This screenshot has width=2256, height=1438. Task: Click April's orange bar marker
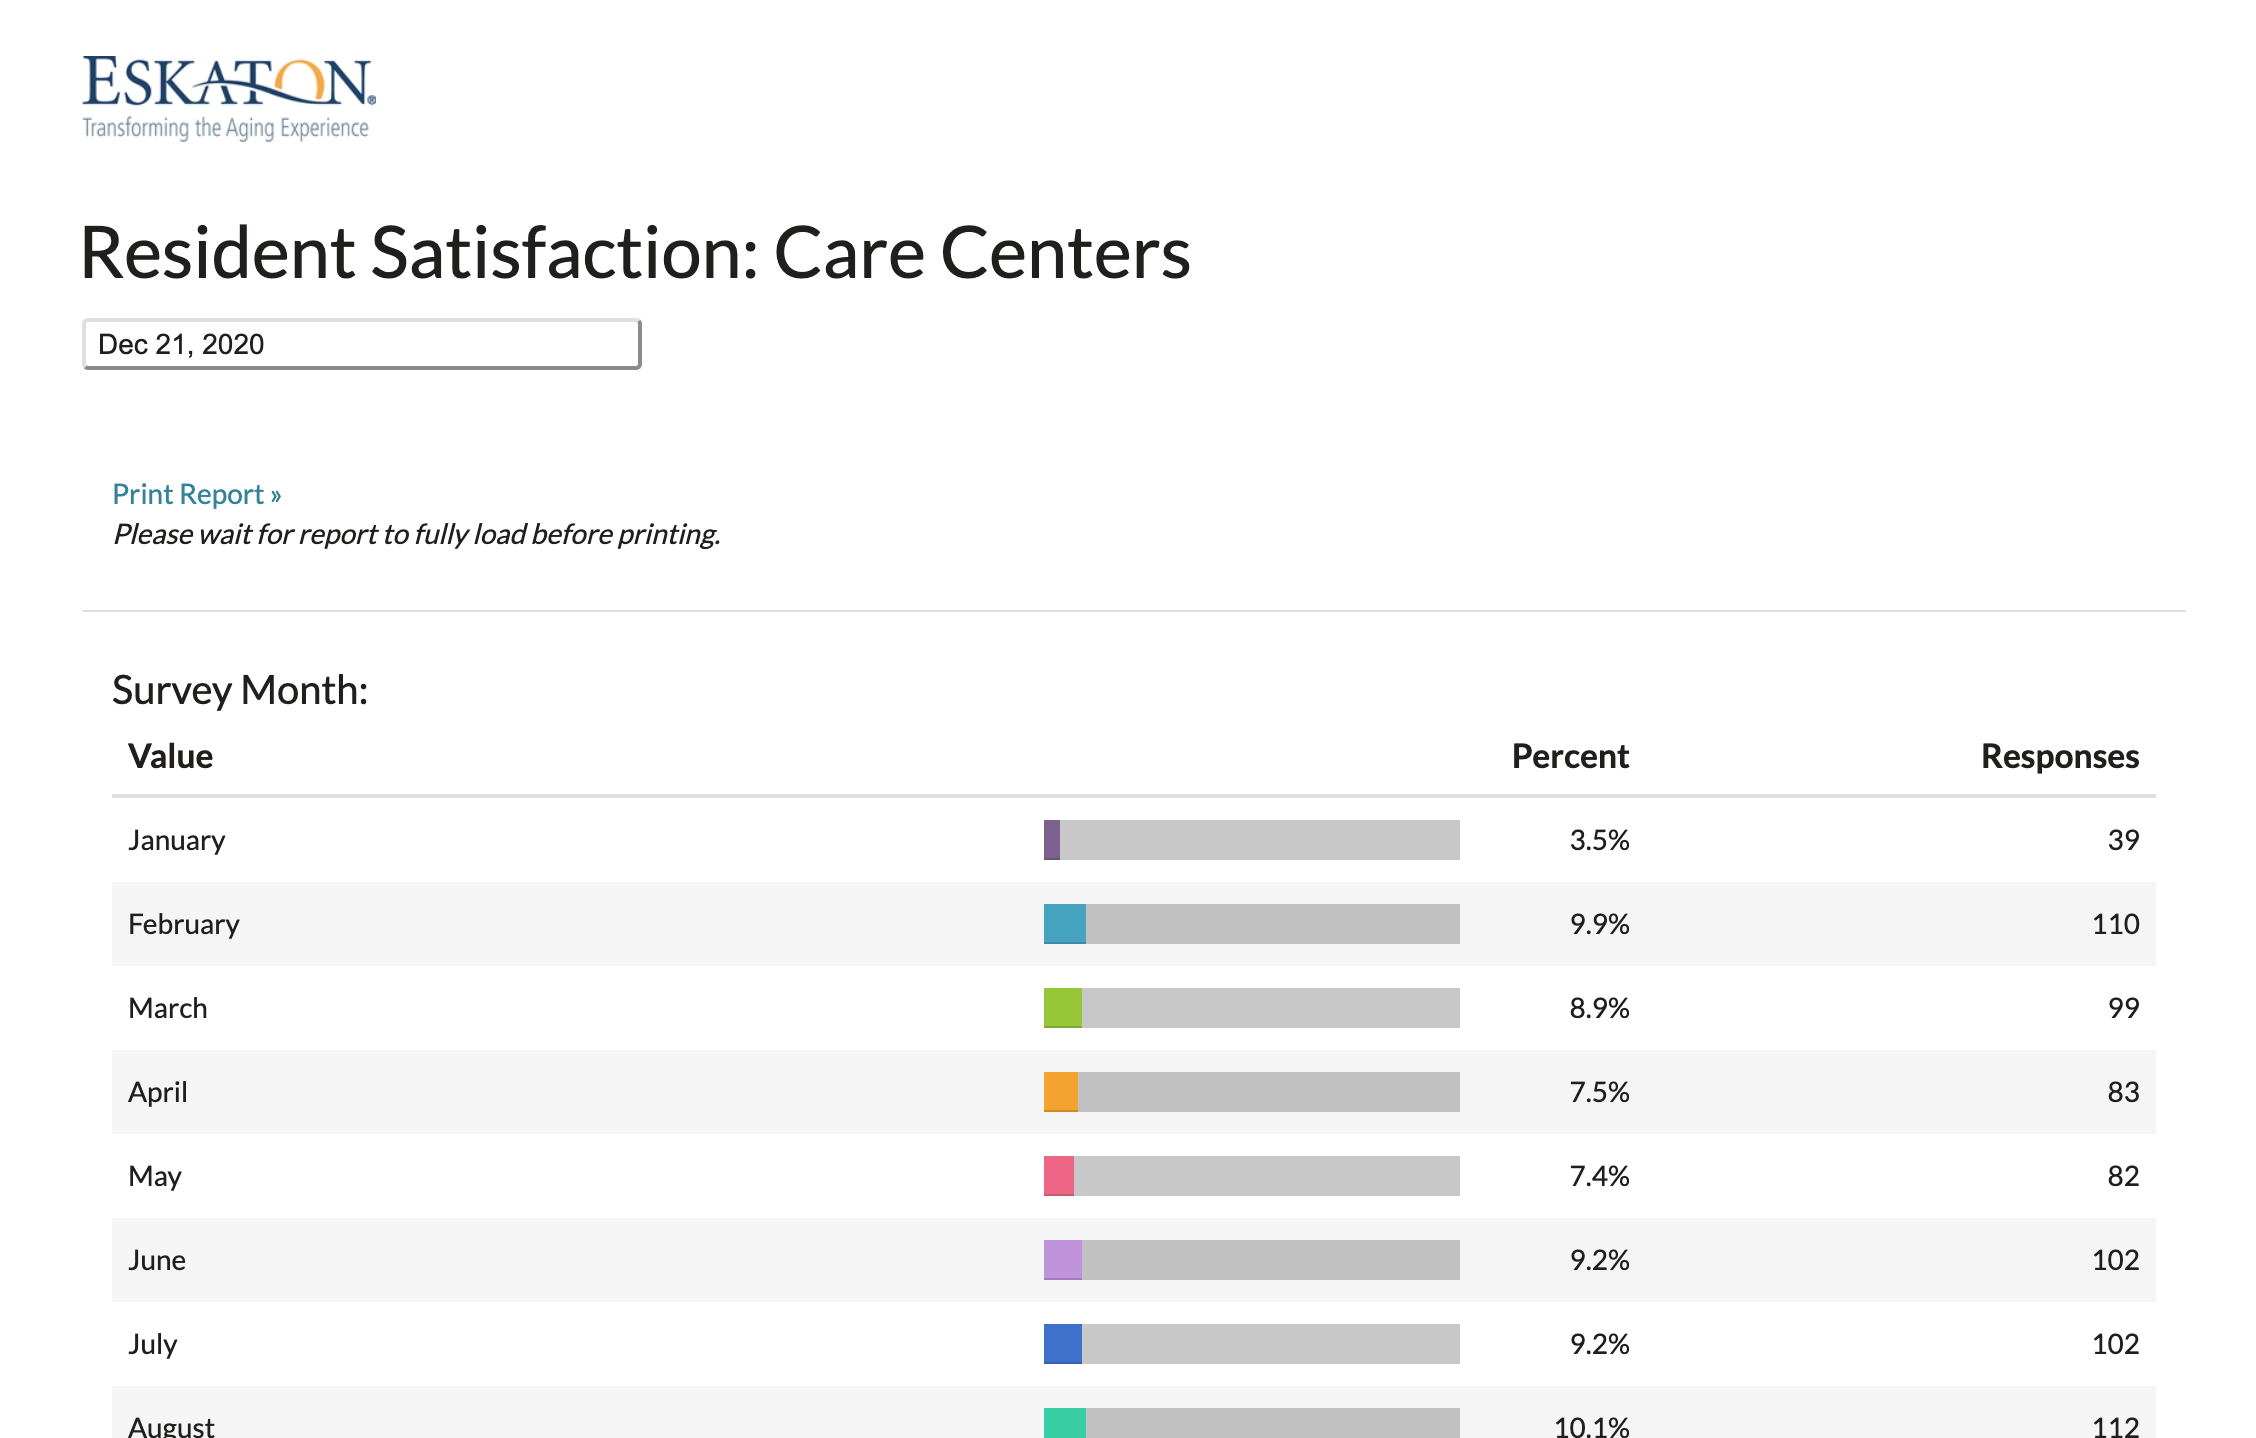click(x=1060, y=1092)
